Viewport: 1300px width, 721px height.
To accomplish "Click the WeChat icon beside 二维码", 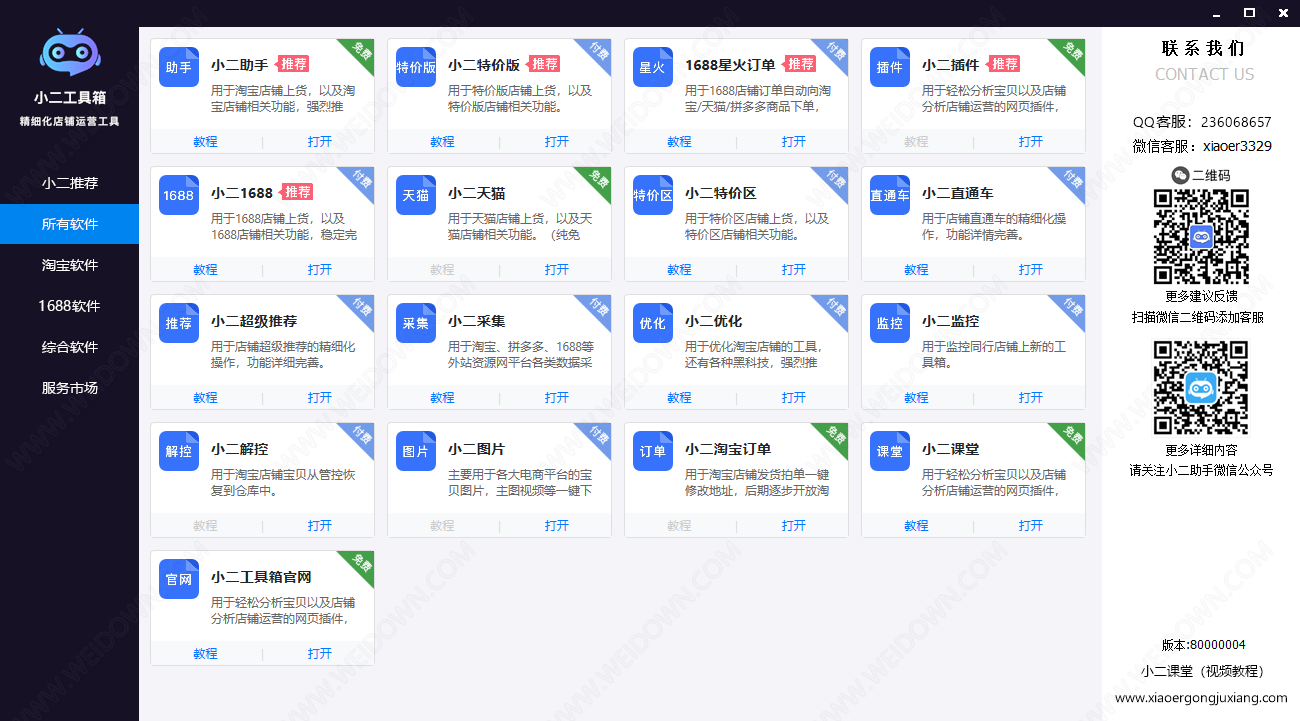I will tap(1180, 175).
